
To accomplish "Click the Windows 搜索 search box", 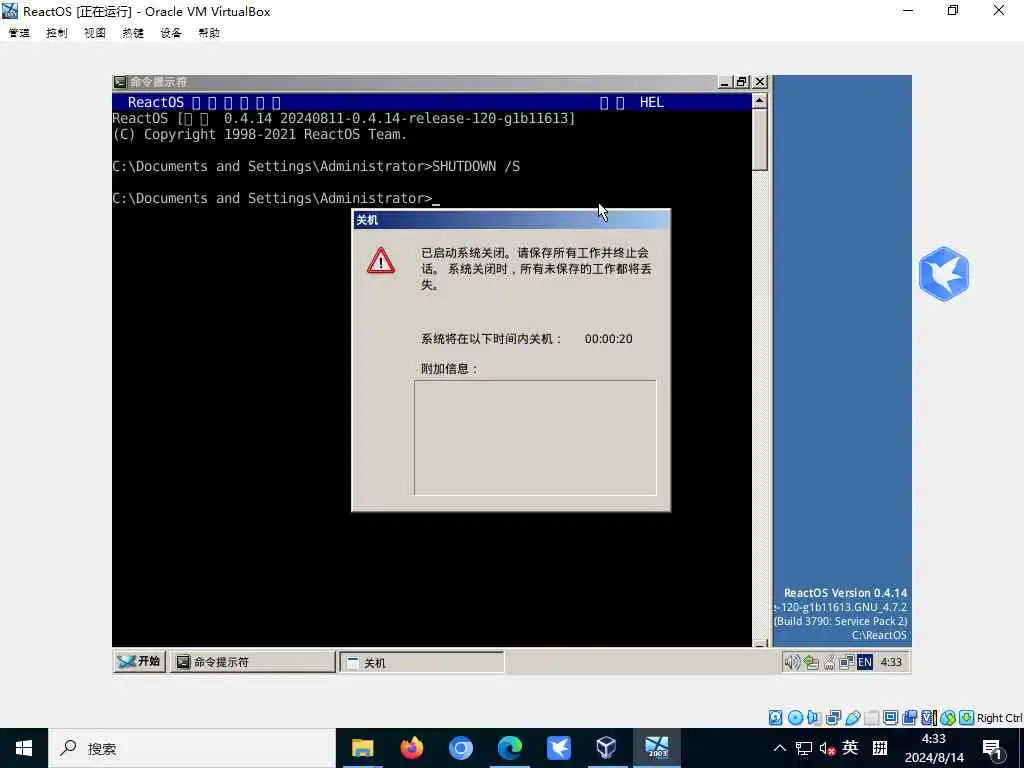I will coord(192,748).
